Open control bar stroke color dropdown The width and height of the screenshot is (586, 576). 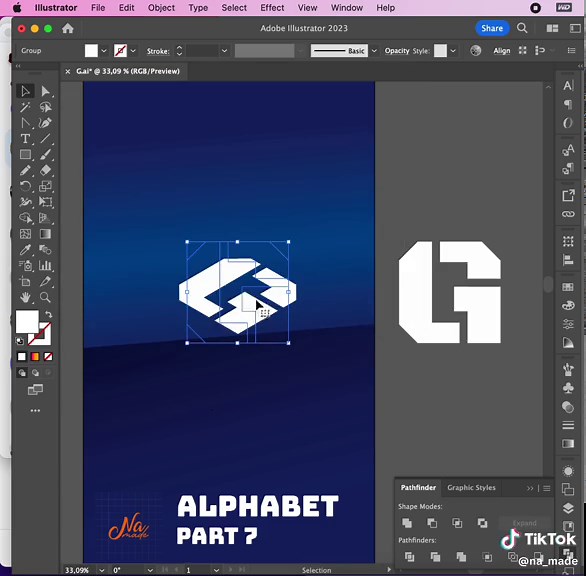click(x=133, y=51)
